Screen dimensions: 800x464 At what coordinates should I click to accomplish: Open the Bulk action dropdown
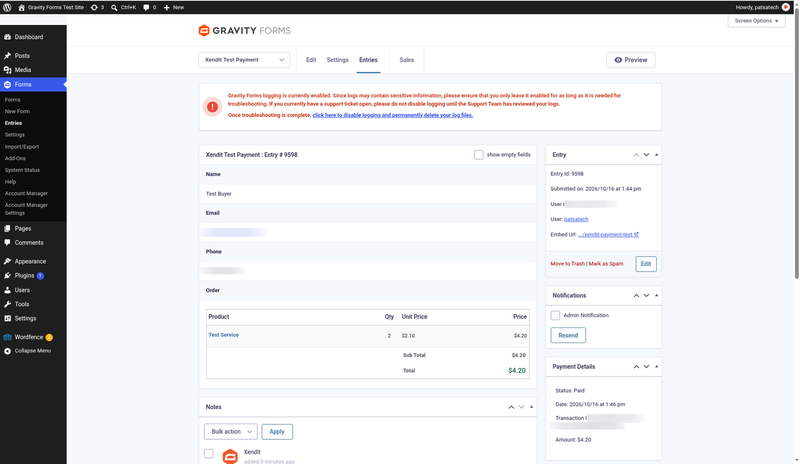point(231,432)
